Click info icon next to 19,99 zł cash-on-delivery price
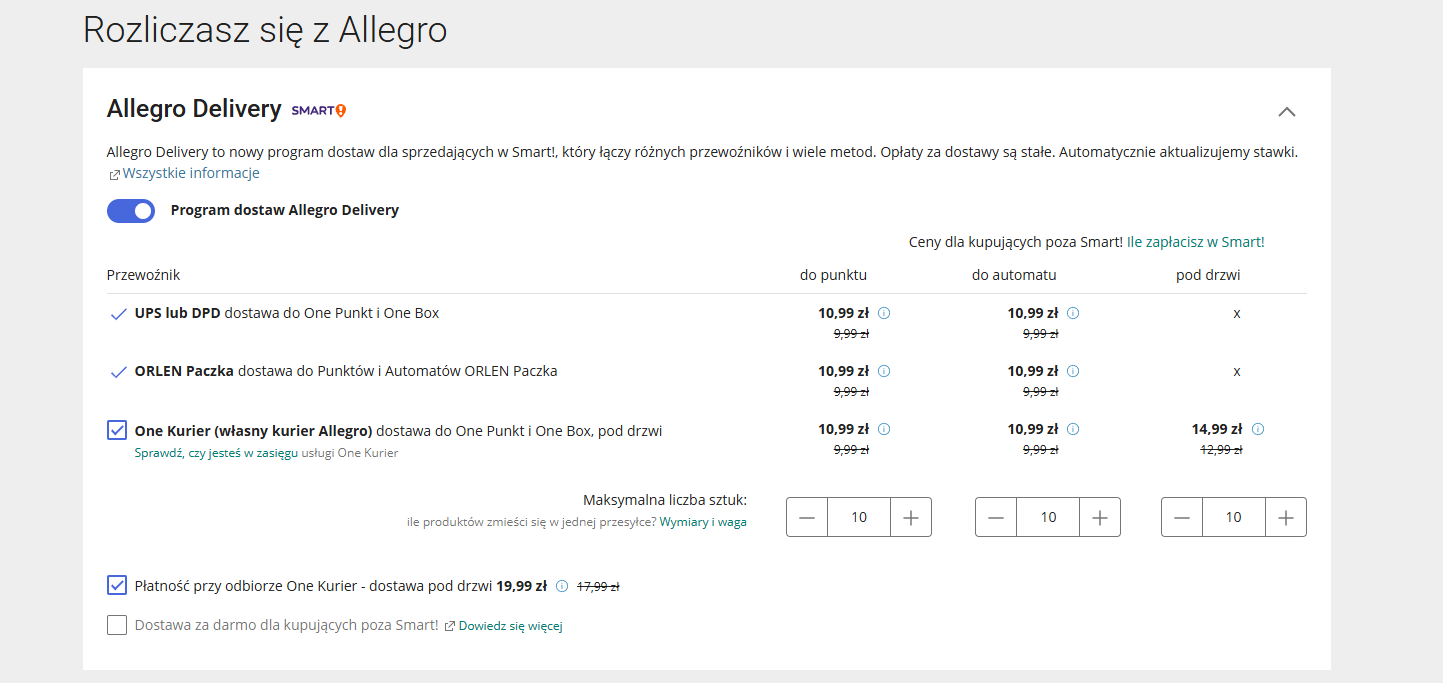The width and height of the screenshot is (1443, 683). coord(562,586)
